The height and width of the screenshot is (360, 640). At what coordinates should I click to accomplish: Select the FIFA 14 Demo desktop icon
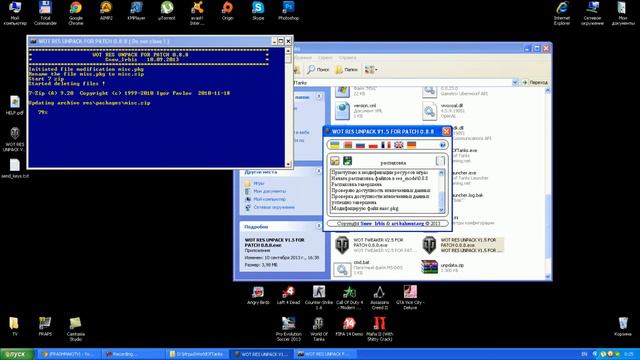click(349, 327)
